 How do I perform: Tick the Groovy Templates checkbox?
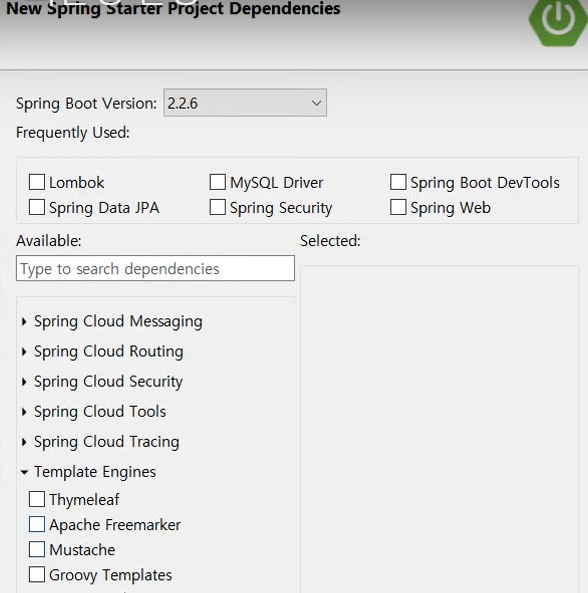37,575
